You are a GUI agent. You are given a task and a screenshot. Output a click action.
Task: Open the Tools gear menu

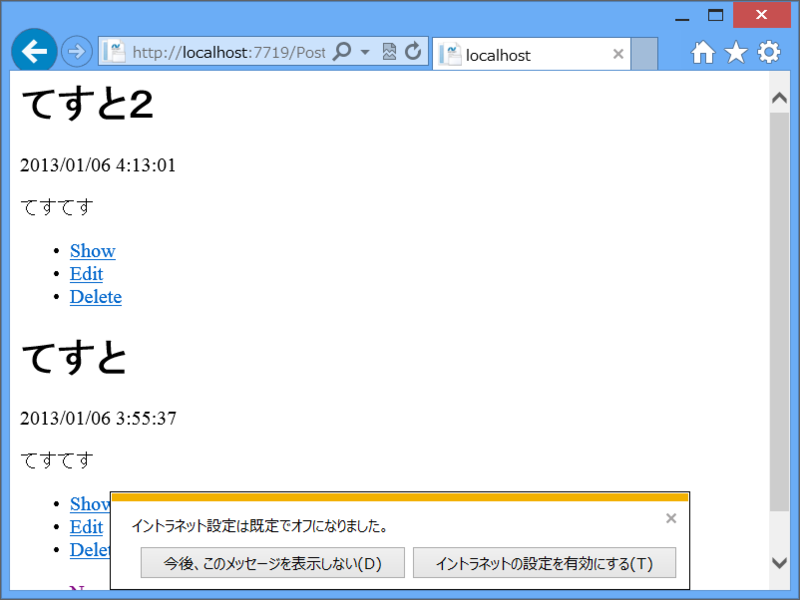768,52
